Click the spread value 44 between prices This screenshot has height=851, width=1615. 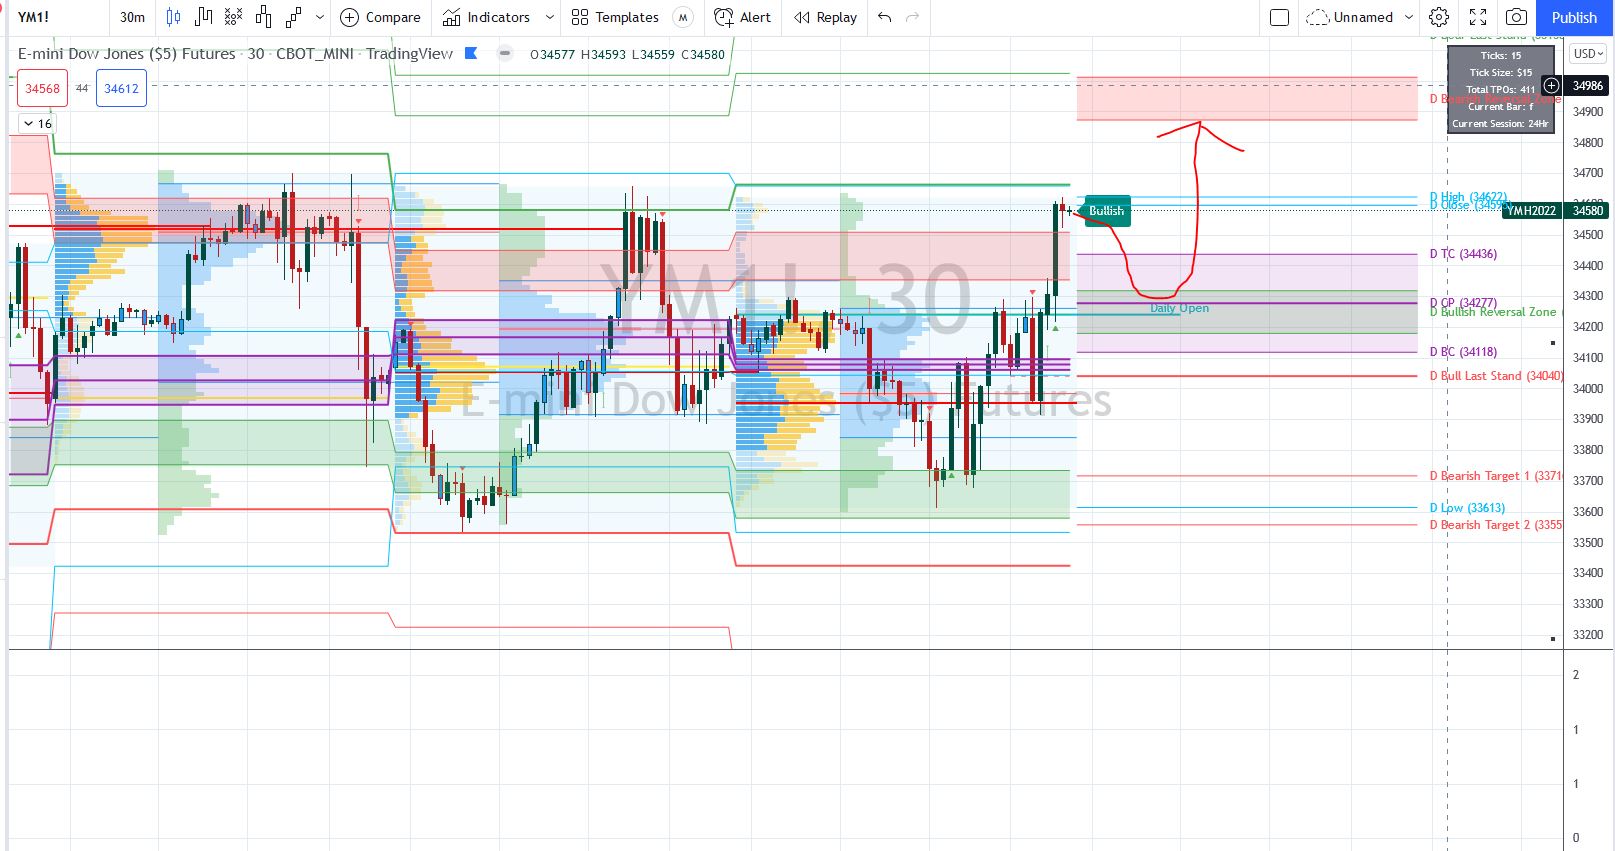coord(82,88)
